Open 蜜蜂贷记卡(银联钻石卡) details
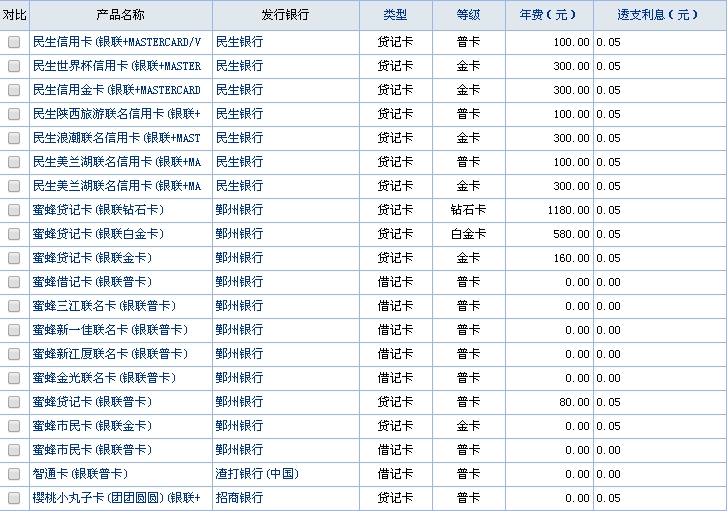 click(x=98, y=210)
